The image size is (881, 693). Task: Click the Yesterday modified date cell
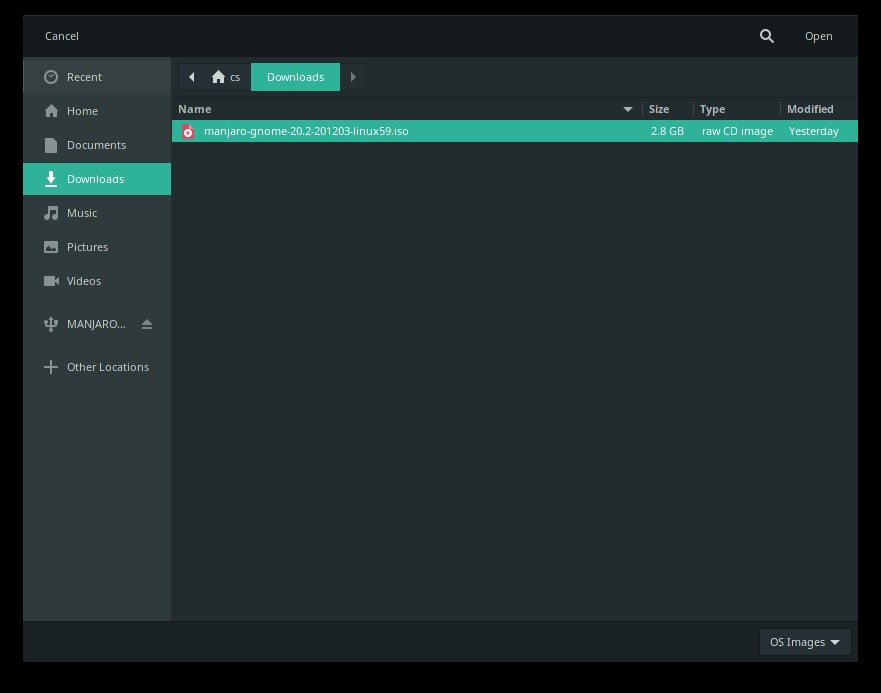(x=814, y=131)
